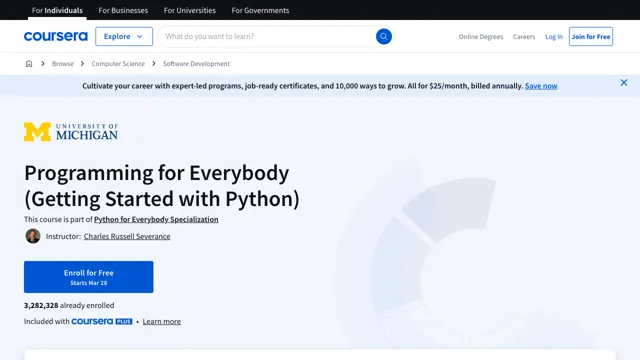
Task: Go to home via breadcrumb house icon
Action: coord(29,64)
